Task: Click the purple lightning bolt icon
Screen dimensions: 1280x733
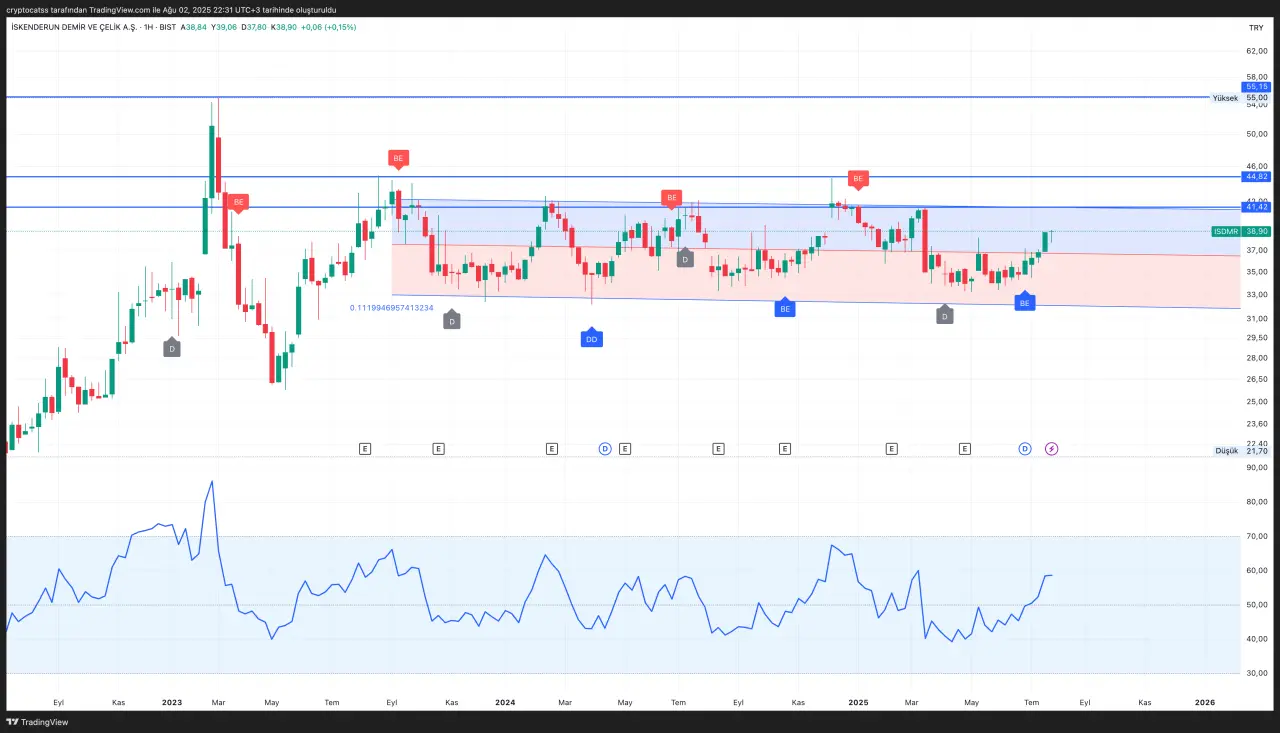Action: click(x=1051, y=449)
